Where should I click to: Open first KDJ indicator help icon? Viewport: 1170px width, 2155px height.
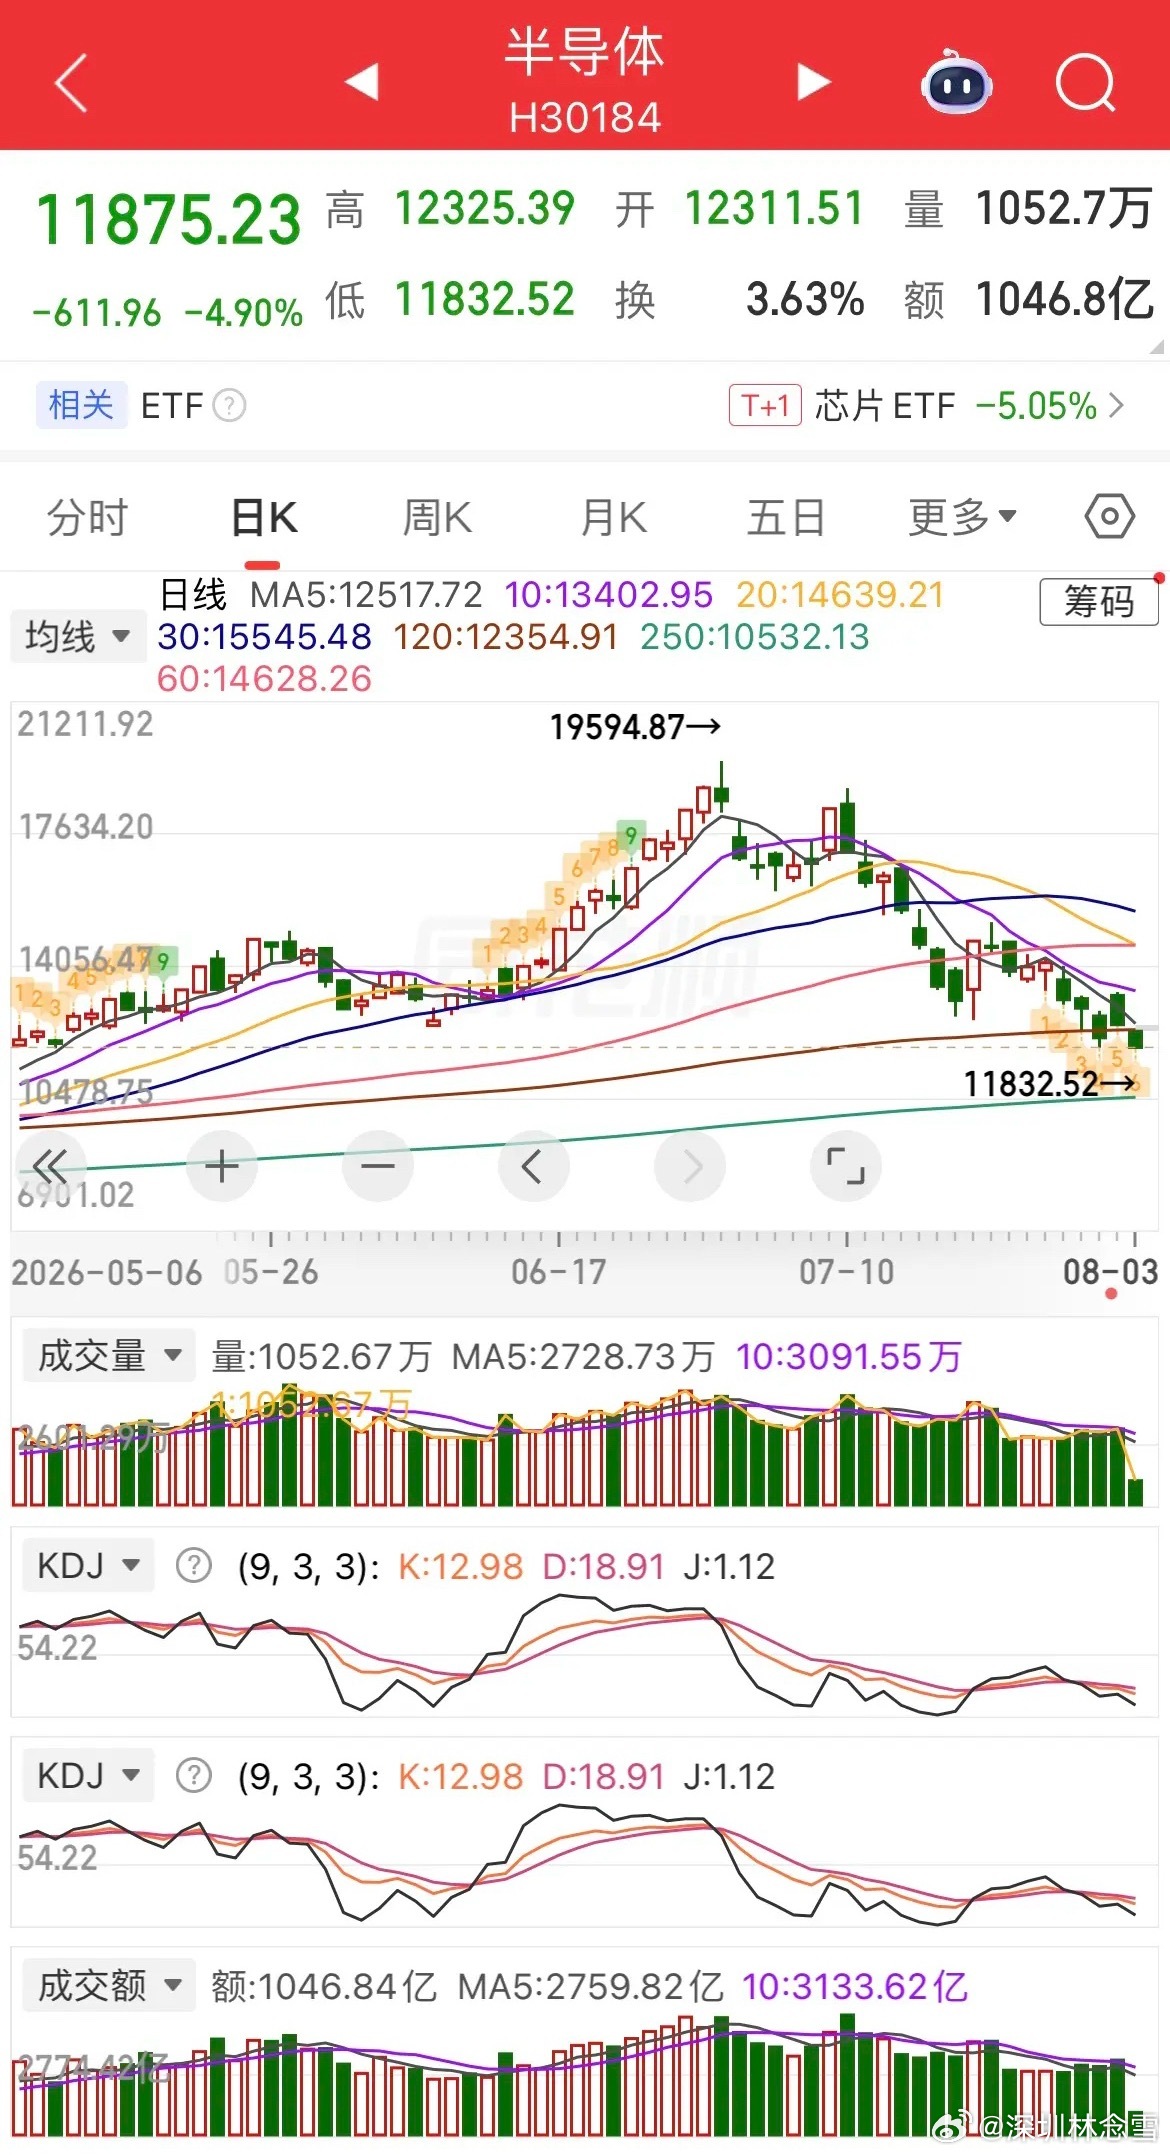coord(194,1566)
